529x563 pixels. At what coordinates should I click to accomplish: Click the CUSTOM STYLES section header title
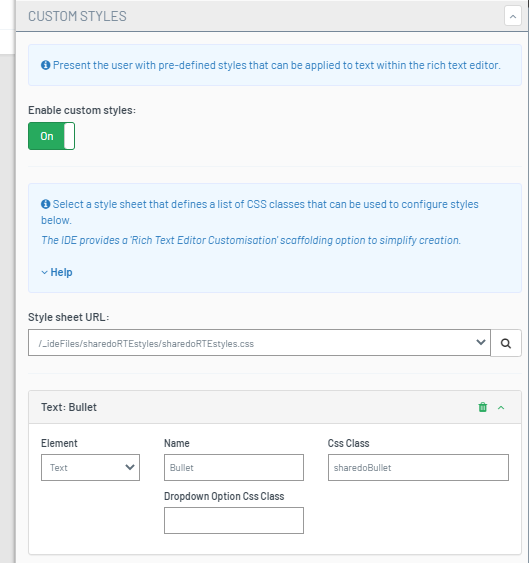(77, 16)
